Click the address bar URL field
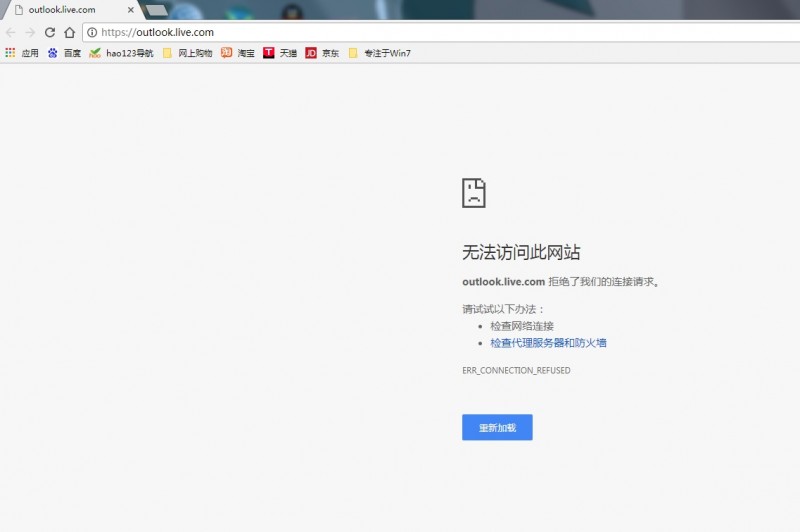The width and height of the screenshot is (800, 532). click(400, 32)
